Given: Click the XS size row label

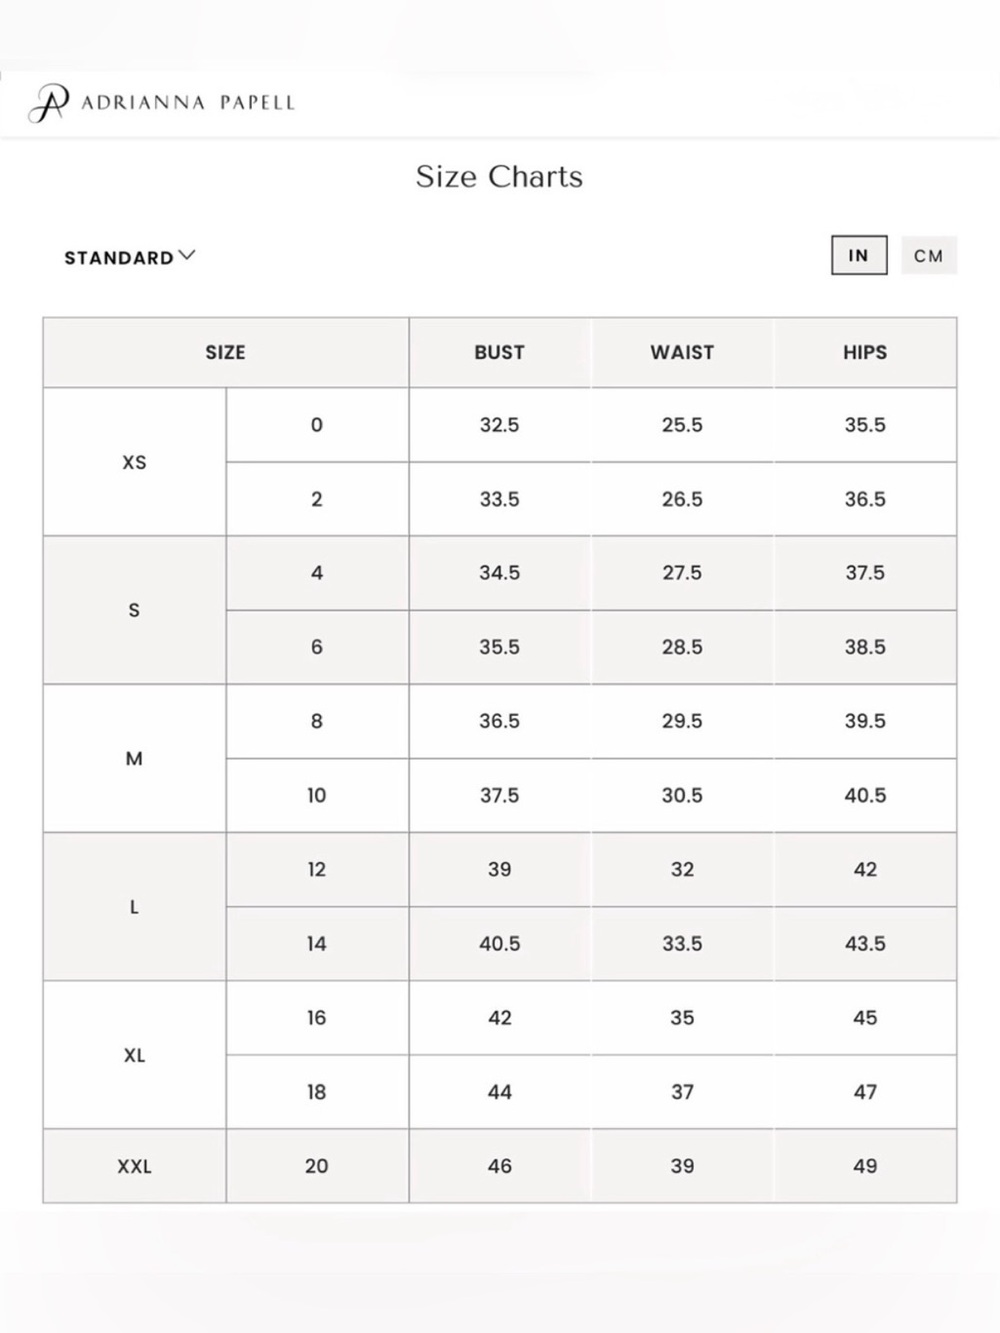Looking at the screenshot, I should click(x=134, y=462).
